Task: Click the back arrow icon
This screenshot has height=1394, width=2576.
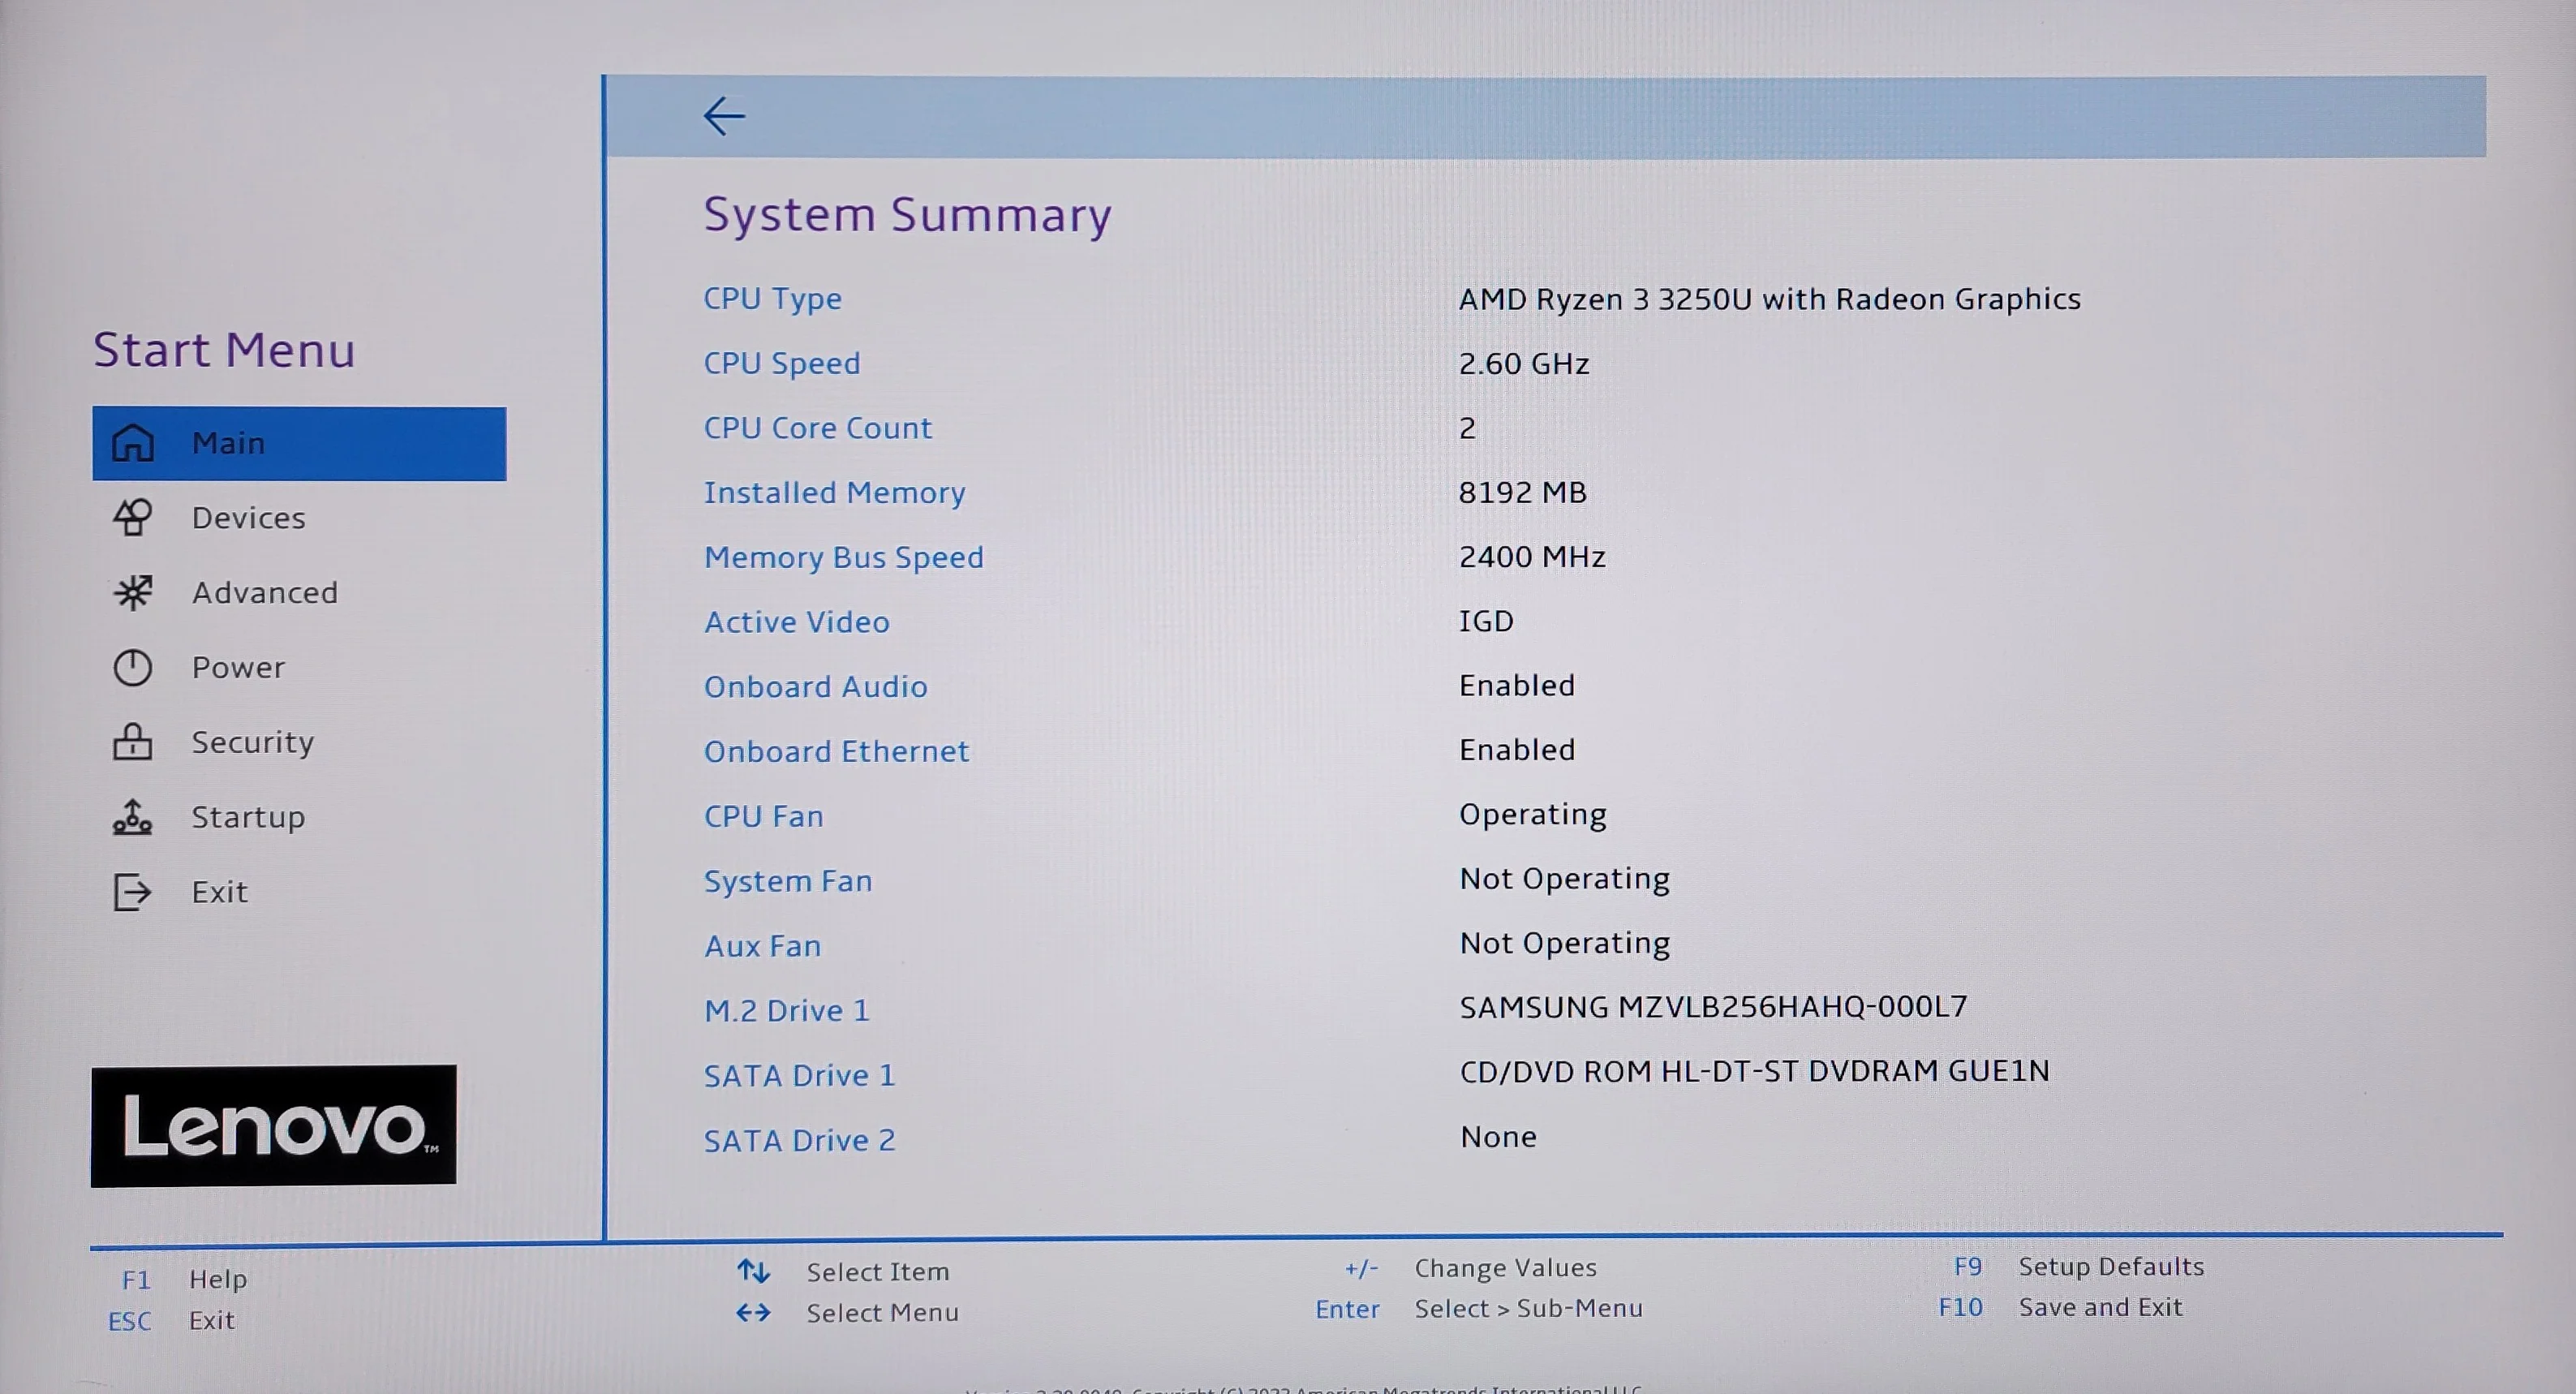Action: pyautogui.click(x=724, y=116)
